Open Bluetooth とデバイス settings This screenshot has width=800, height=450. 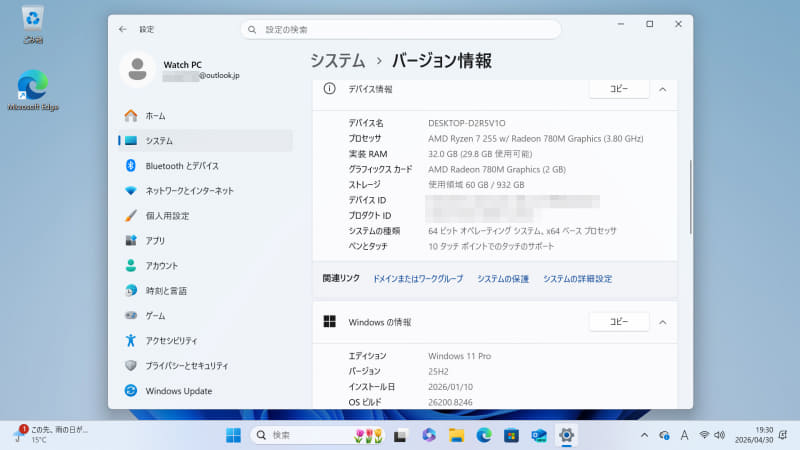tap(205, 166)
